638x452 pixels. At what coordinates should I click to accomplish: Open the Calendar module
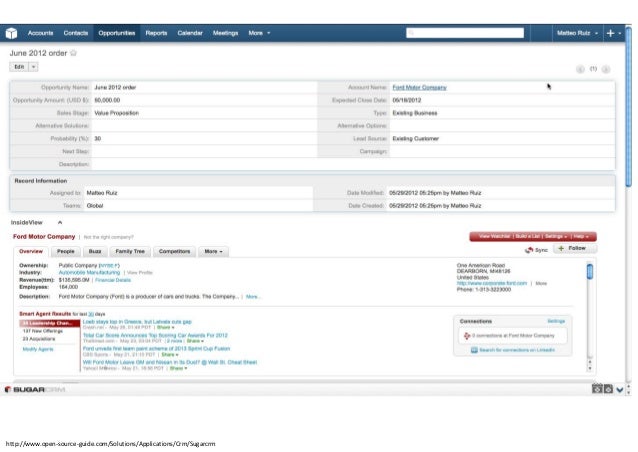(190, 33)
